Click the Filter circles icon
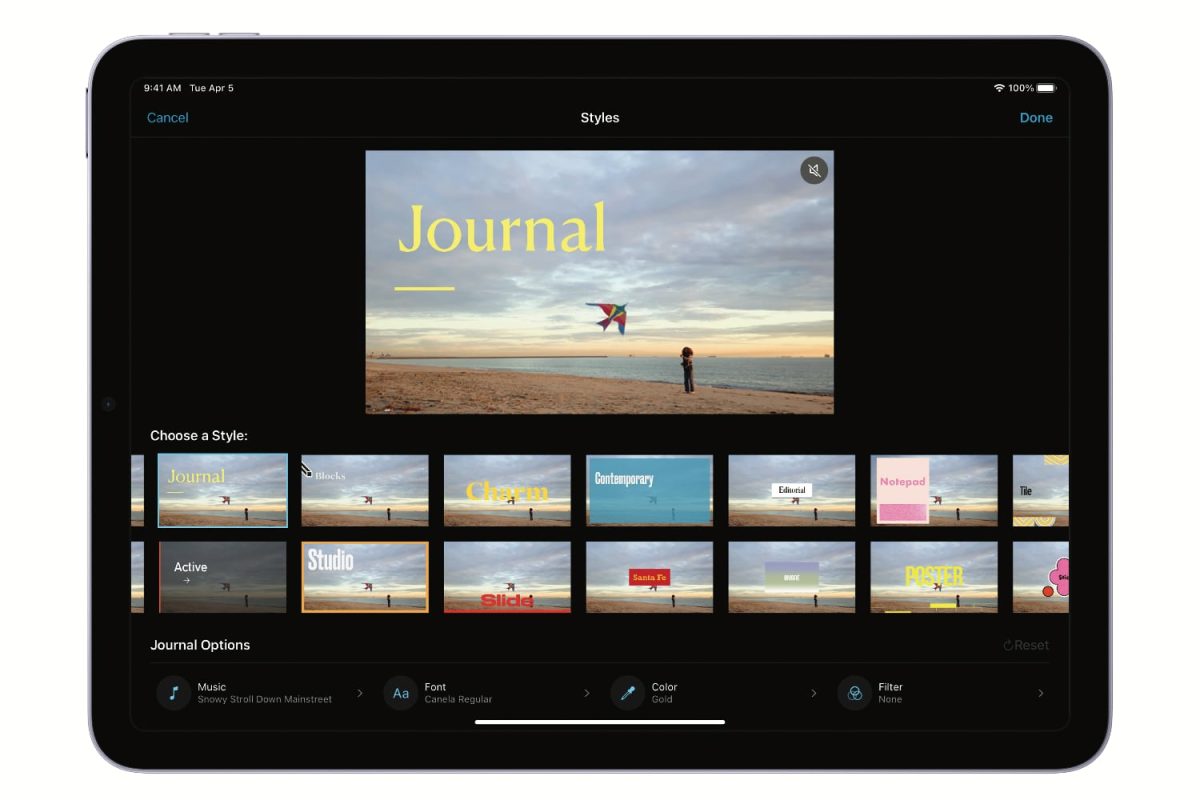Image resolution: width=1200 pixels, height=800 pixels. click(x=854, y=693)
